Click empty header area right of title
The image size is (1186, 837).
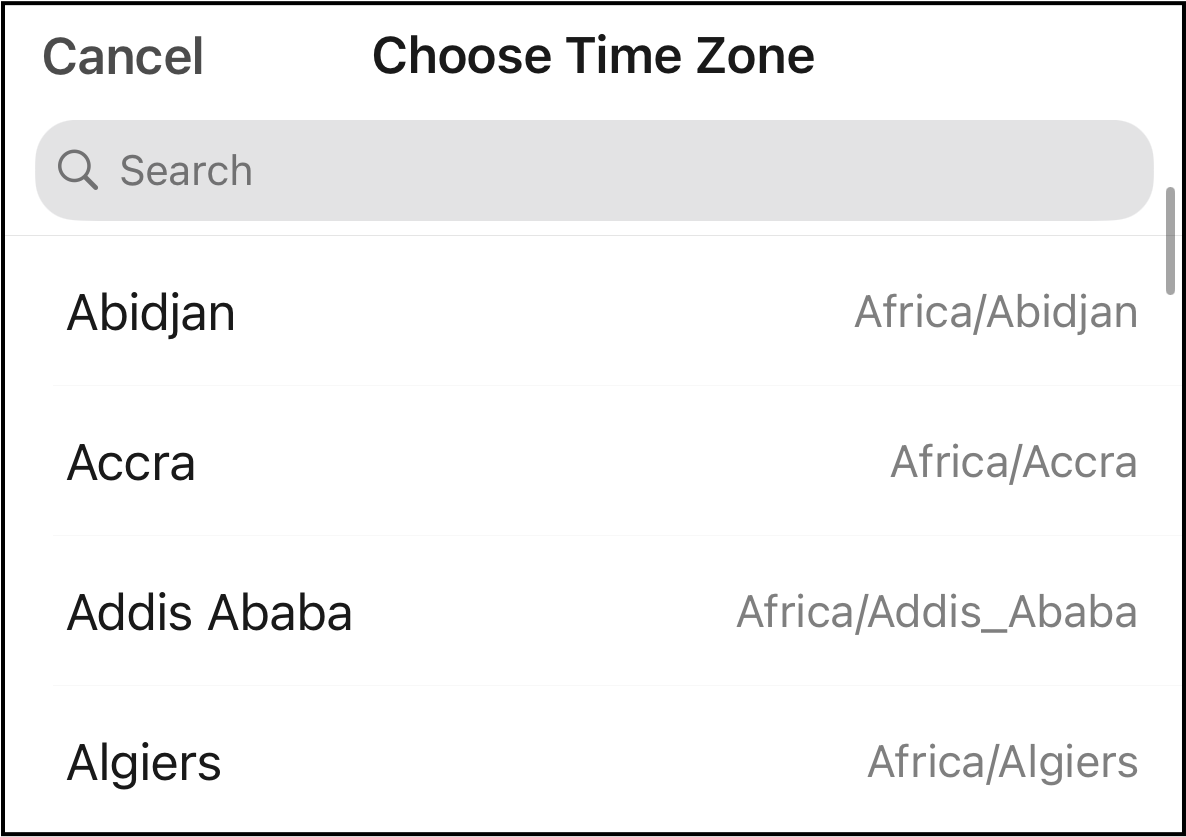pyautogui.click(x=1000, y=56)
